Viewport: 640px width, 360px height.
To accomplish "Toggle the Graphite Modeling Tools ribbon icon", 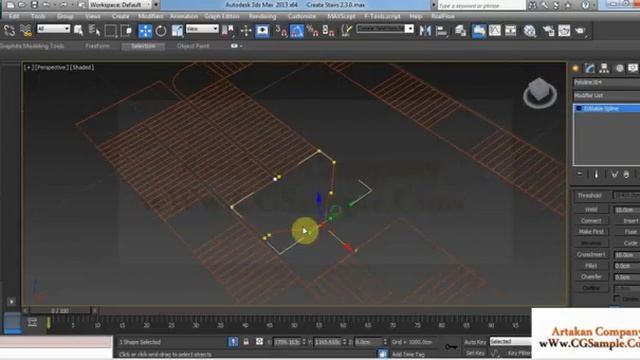I will (479, 31).
